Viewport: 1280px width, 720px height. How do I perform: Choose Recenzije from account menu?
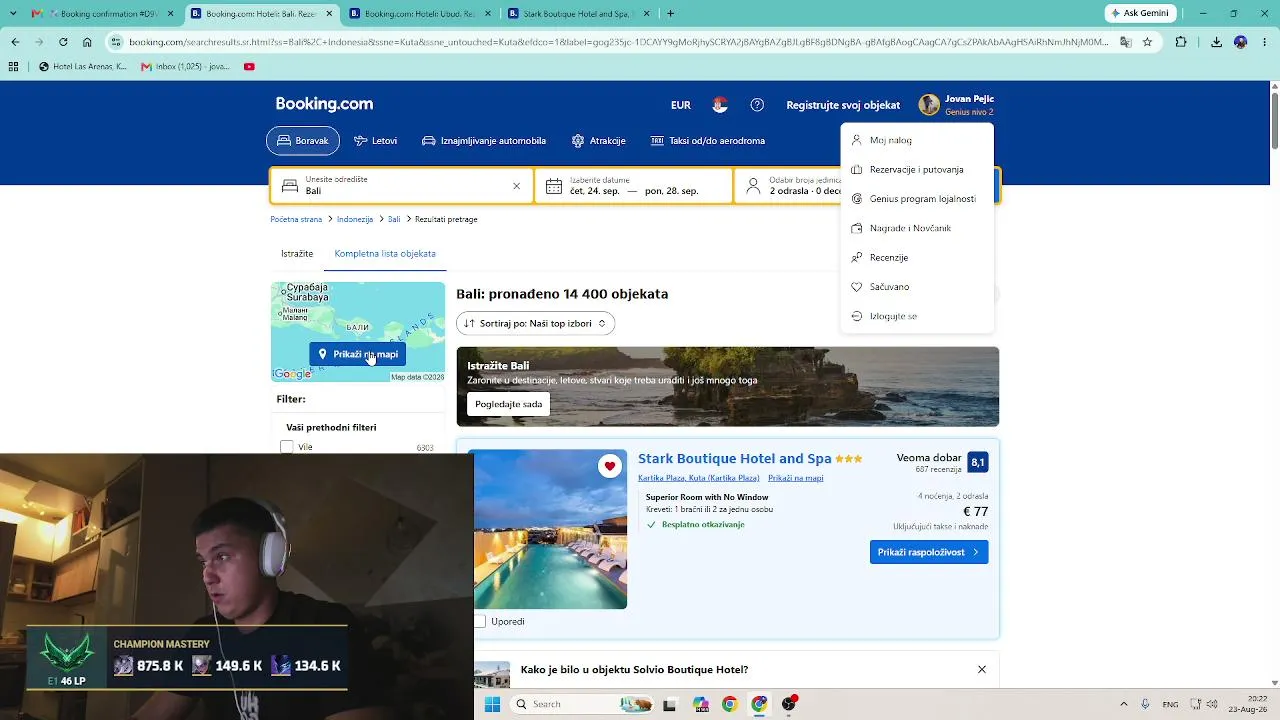(x=918, y=258)
